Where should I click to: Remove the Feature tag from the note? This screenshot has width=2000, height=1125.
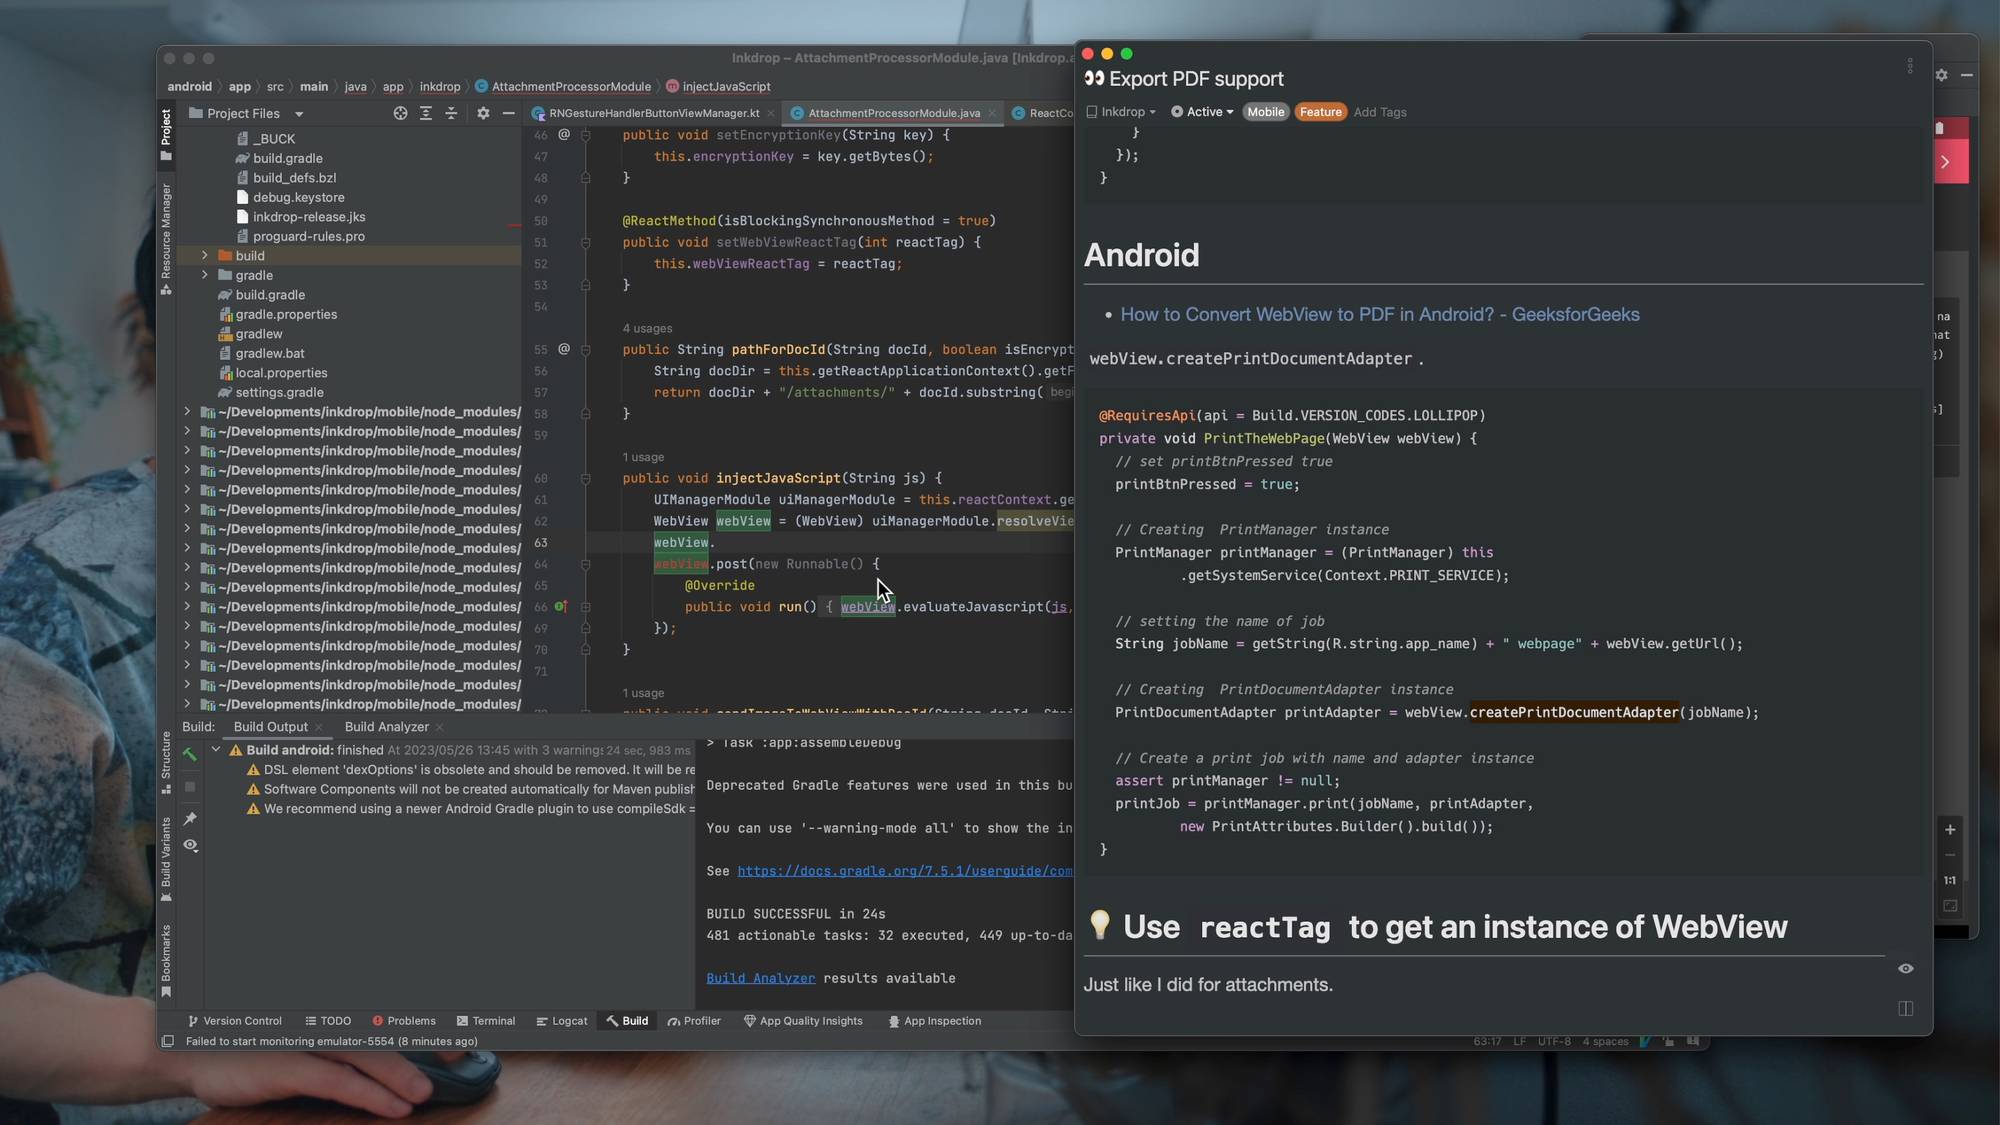pos(1321,112)
